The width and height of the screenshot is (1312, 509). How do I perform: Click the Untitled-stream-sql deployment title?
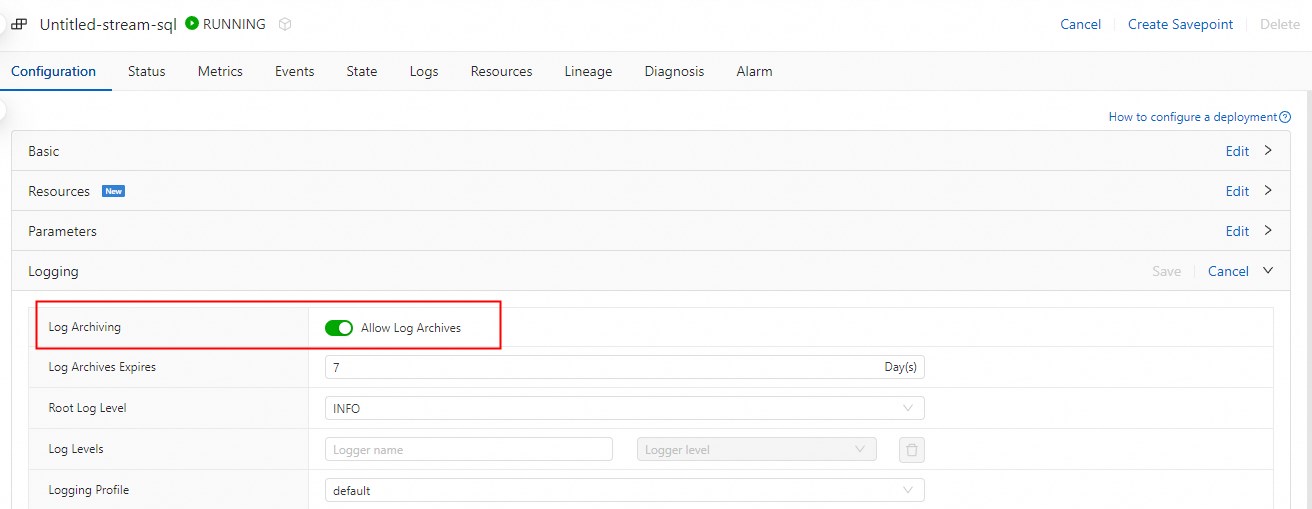[108, 25]
